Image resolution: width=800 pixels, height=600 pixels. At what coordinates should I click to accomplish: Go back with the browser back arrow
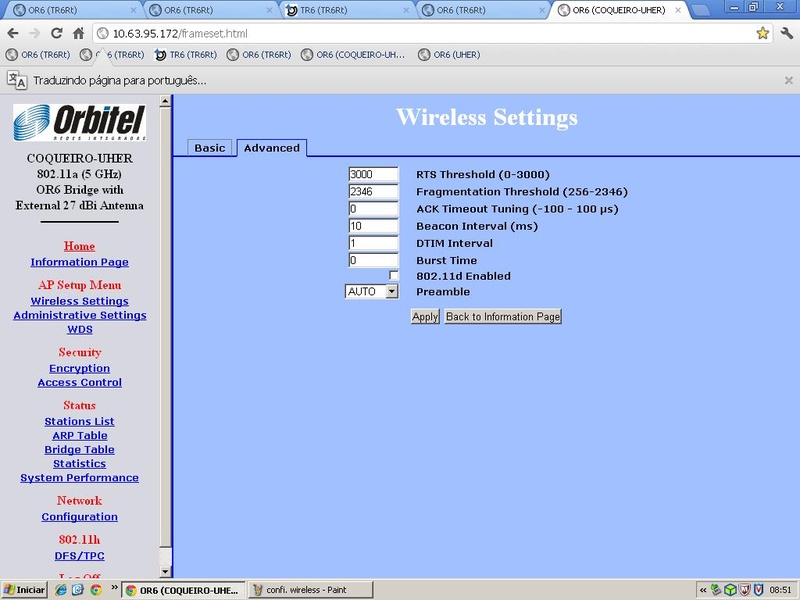[x=13, y=34]
